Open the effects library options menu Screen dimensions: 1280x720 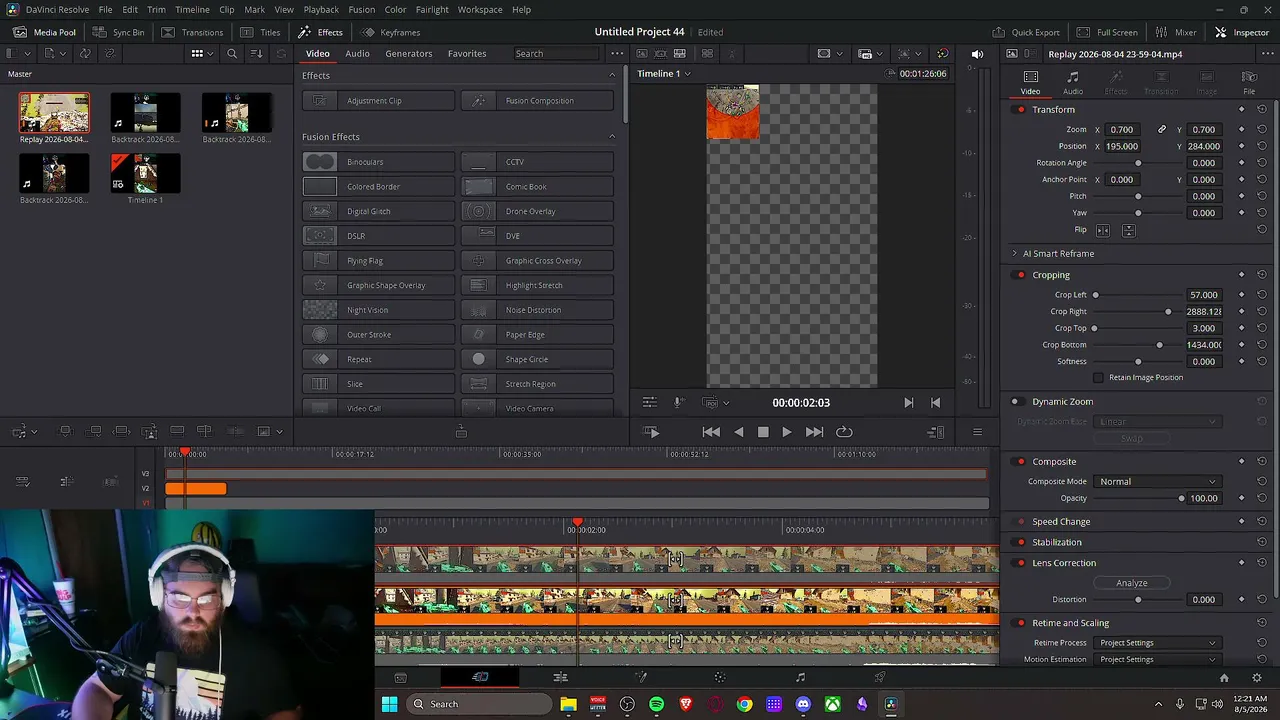click(x=617, y=54)
